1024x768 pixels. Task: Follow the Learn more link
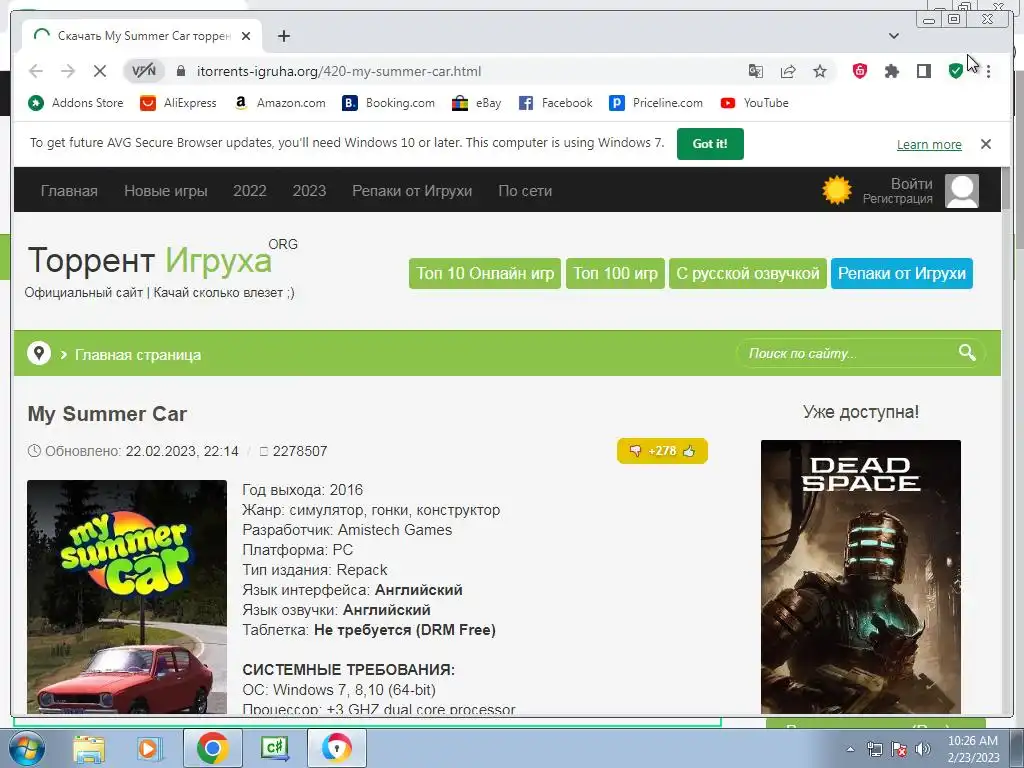click(x=929, y=144)
